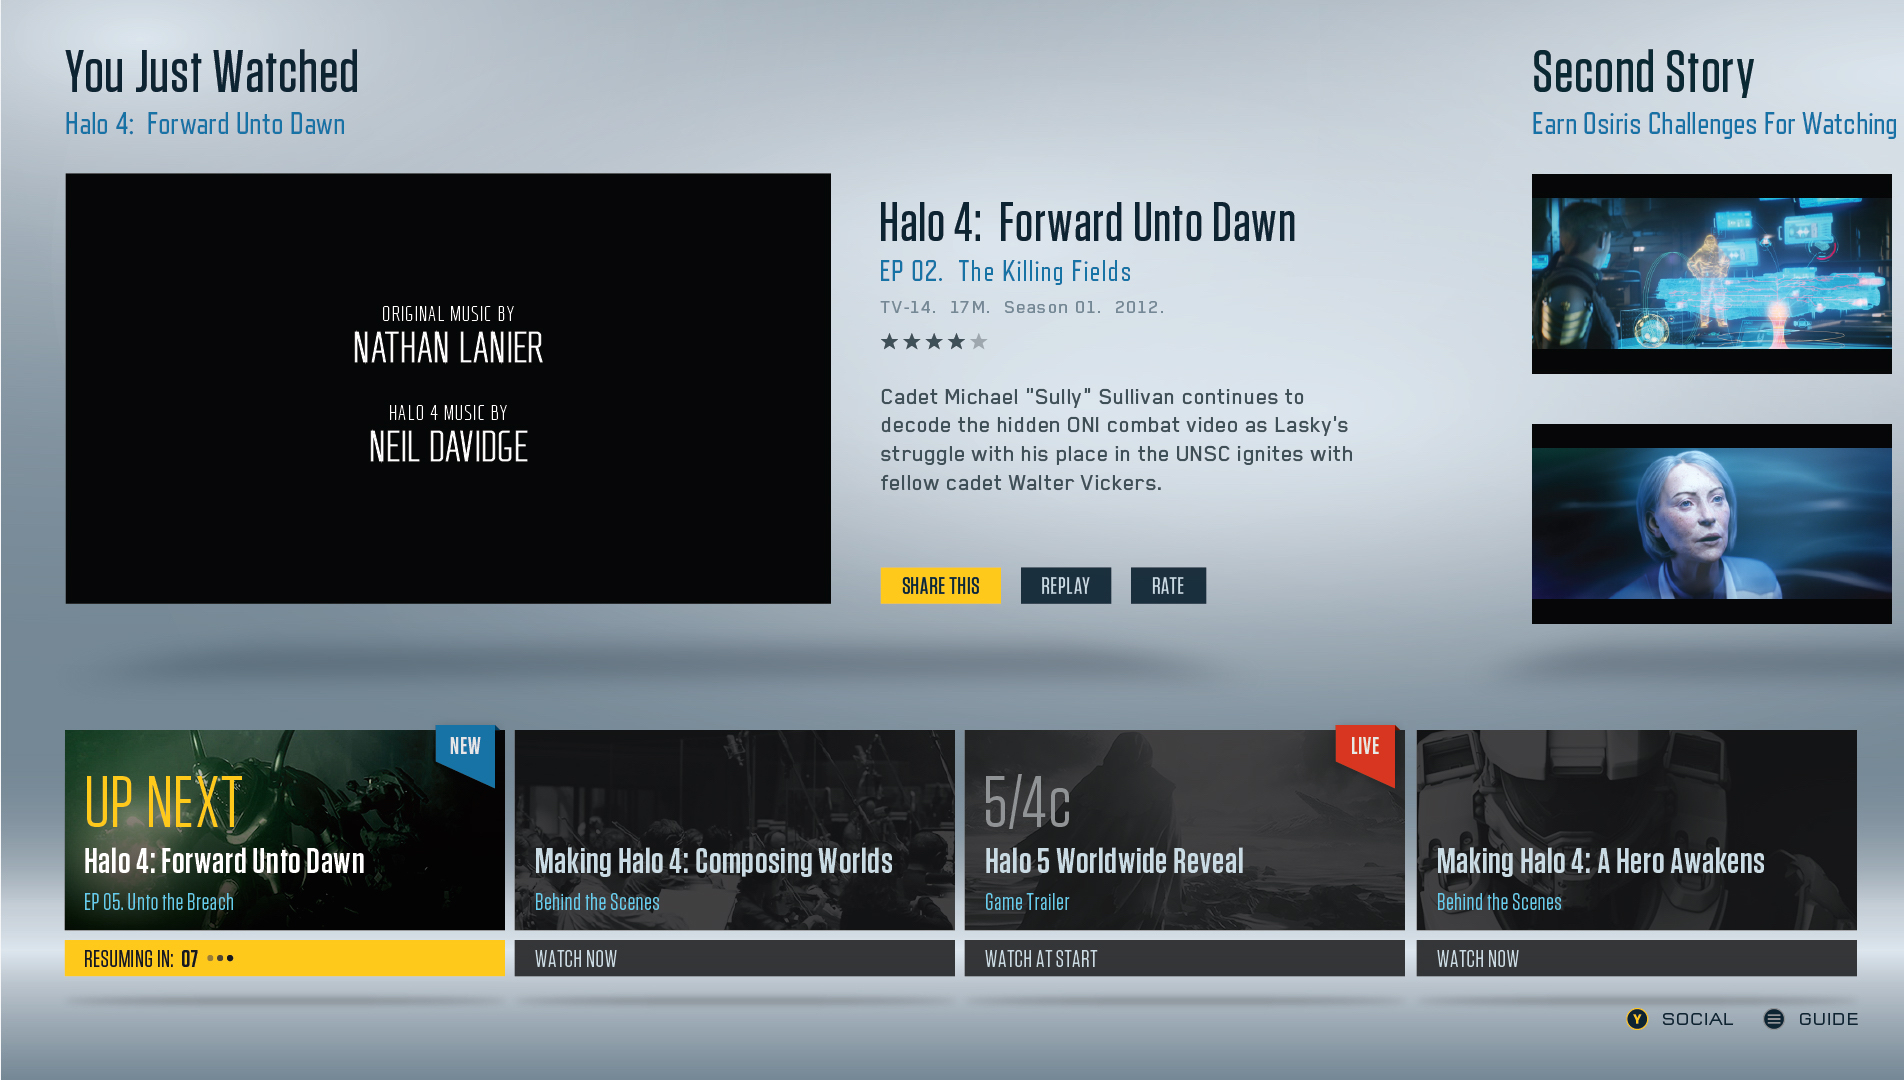Viewport: 1904px width, 1080px height.
Task: Click the yellow Y button icon for Social
Action: coord(1637,1019)
